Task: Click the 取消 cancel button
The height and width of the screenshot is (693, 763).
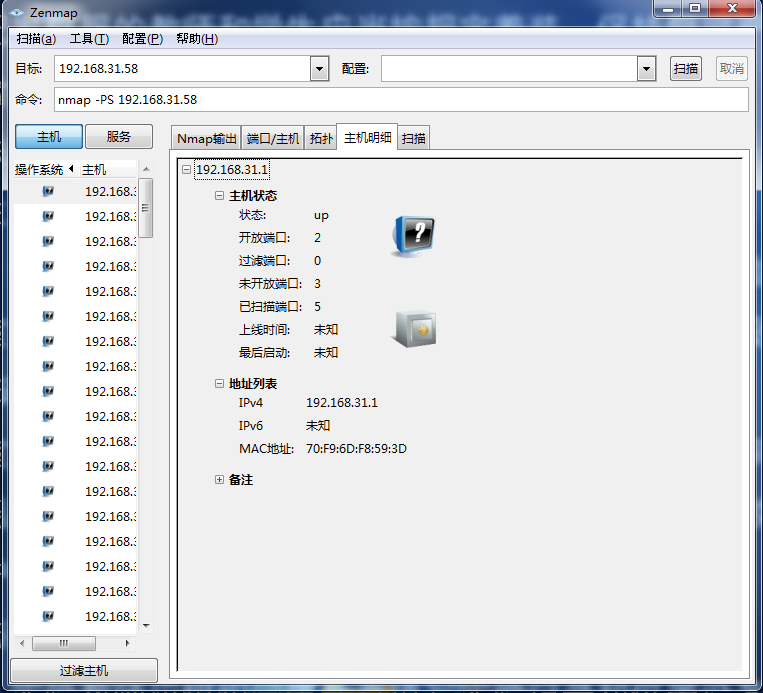Action: coord(731,69)
